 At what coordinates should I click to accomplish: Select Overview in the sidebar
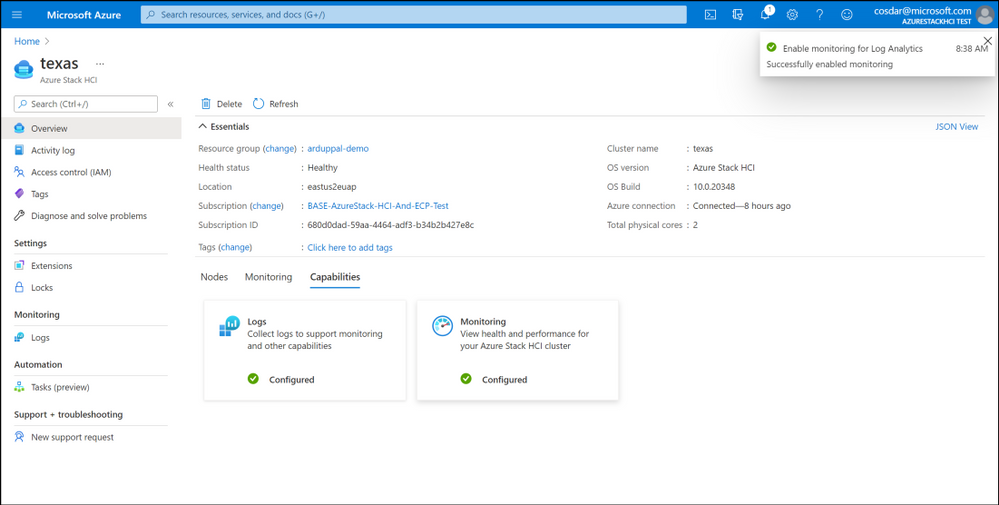[90, 129]
